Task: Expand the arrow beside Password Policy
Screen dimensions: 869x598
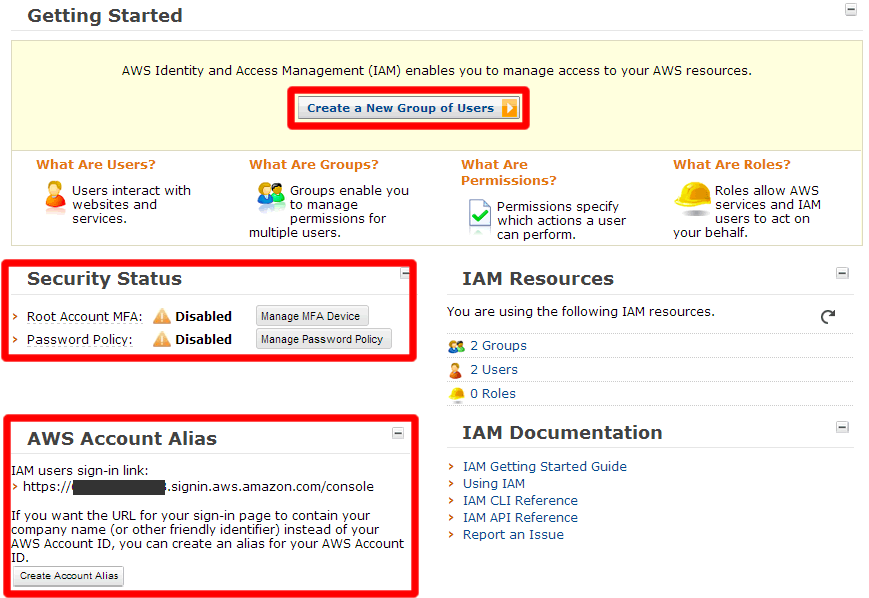Action: [x=16, y=339]
